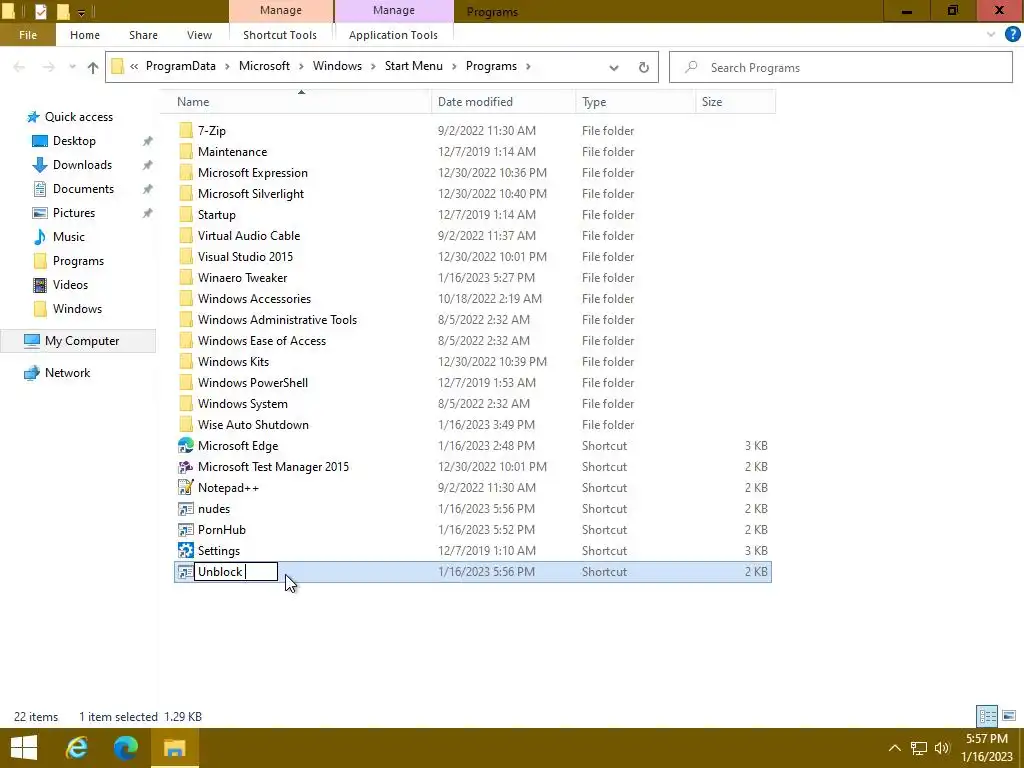This screenshot has width=1024, height=768.
Task: Sort by the Size column header
Action: tap(735, 102)
